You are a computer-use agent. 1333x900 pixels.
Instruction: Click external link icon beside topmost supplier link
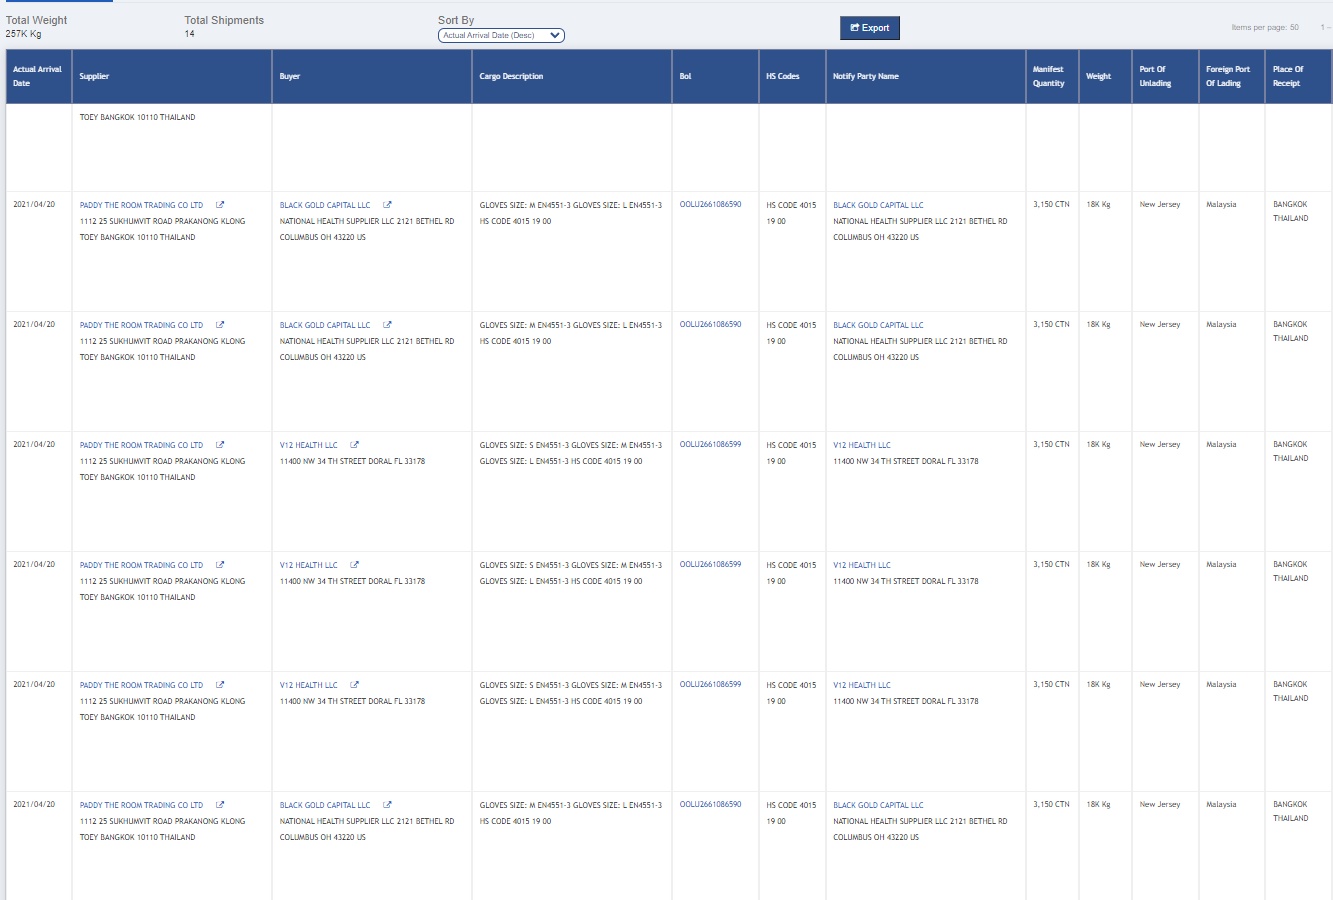click(220, 205)
